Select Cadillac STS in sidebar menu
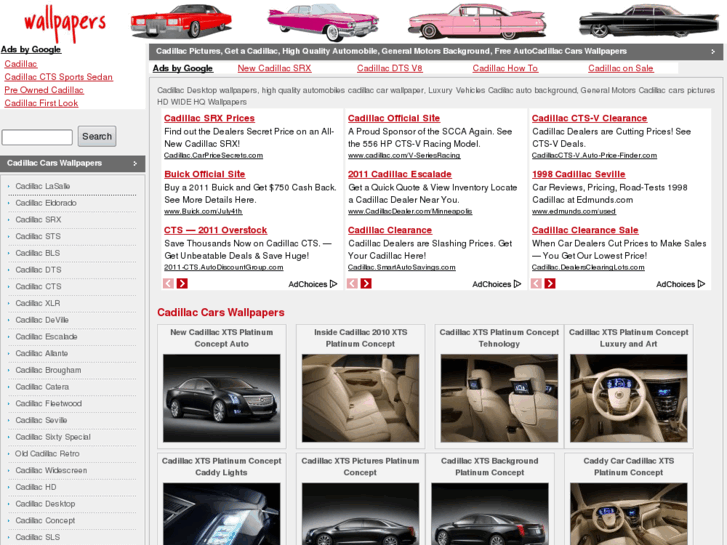The width and height of the screenshot is (727, 545). point(38,236)
